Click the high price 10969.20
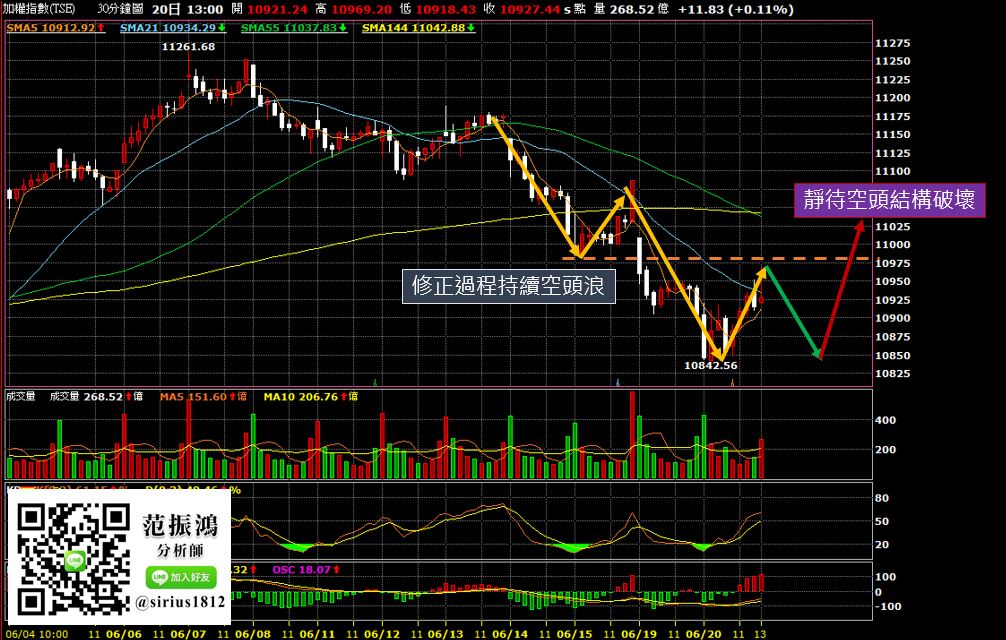 tap(361, 10)
